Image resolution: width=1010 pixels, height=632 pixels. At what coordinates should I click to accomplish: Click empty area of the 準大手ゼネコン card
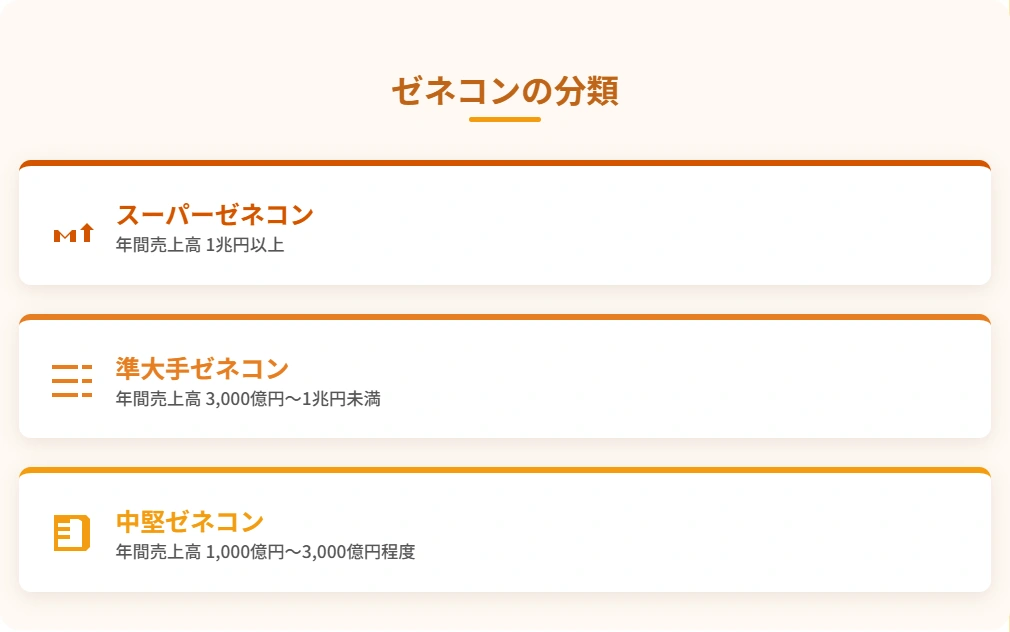pyautogui.click(x=644, y=379)
